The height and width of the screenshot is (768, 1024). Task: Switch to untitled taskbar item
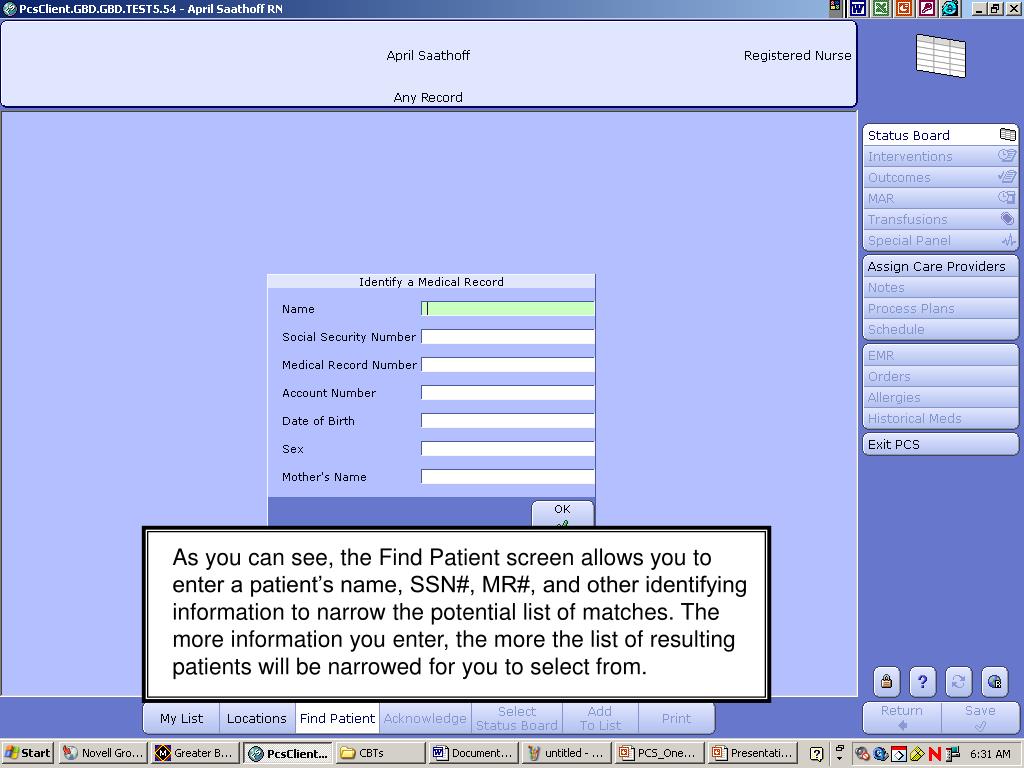pos(566,753)
